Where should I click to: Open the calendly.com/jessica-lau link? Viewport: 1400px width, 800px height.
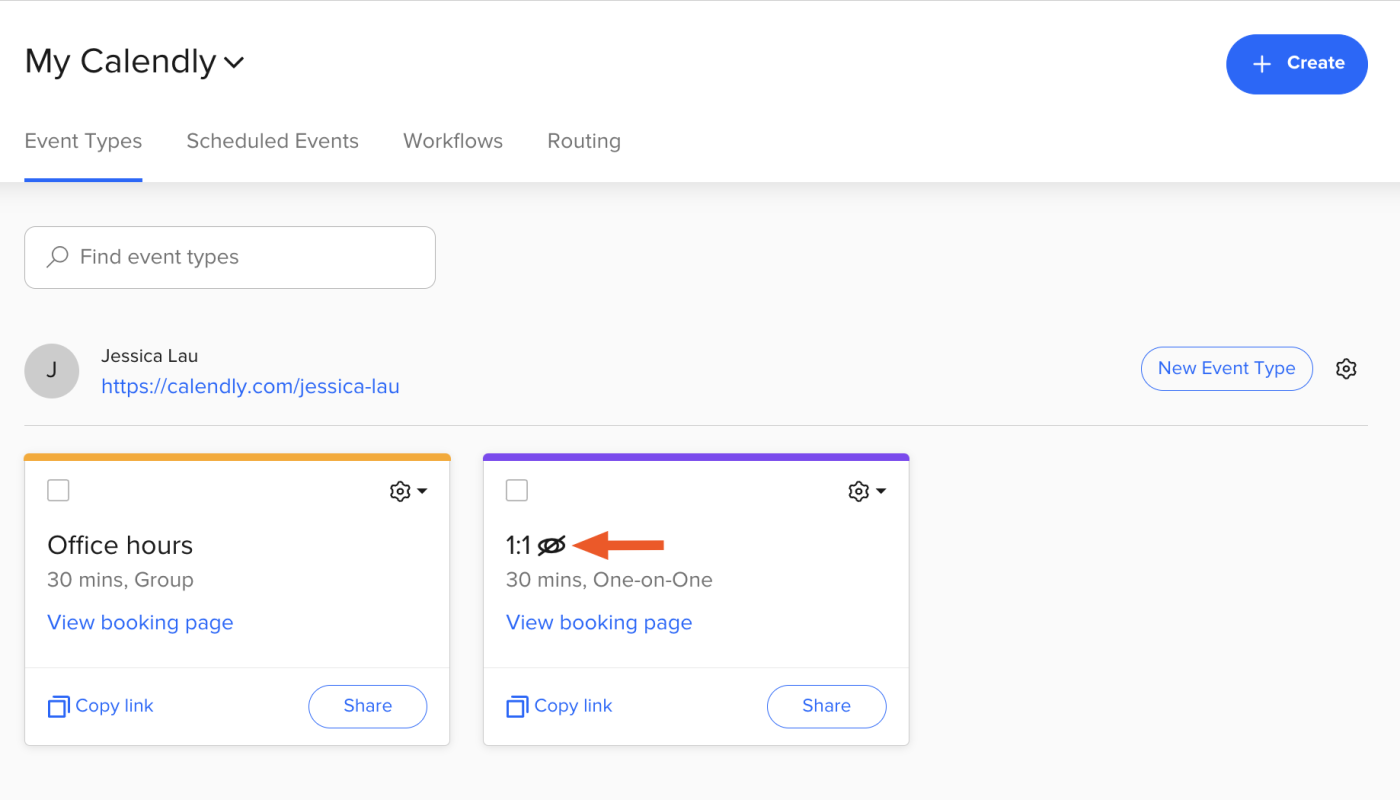point(250,386)
